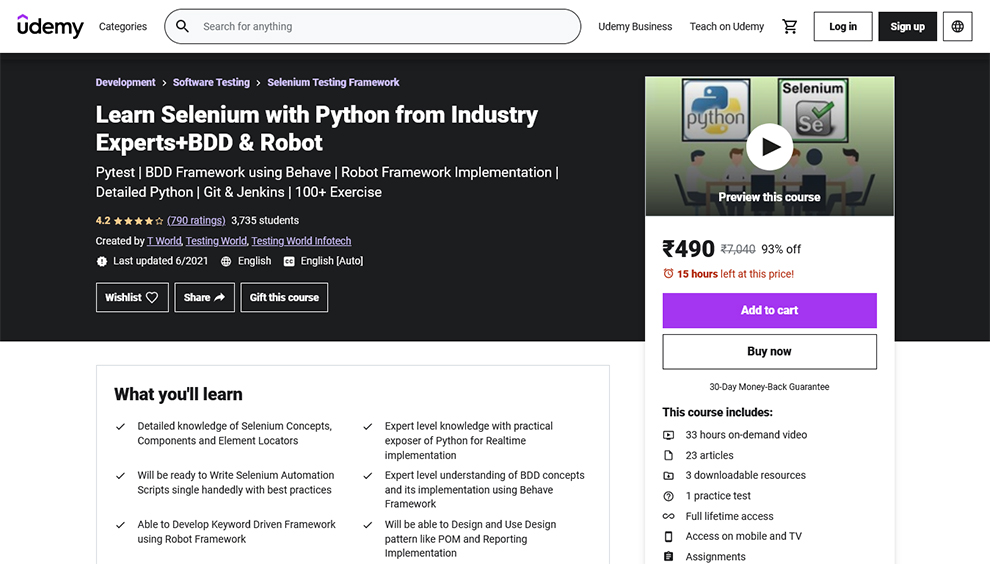
Task: Click the lifetime access infinity icon
Action: 669,516
